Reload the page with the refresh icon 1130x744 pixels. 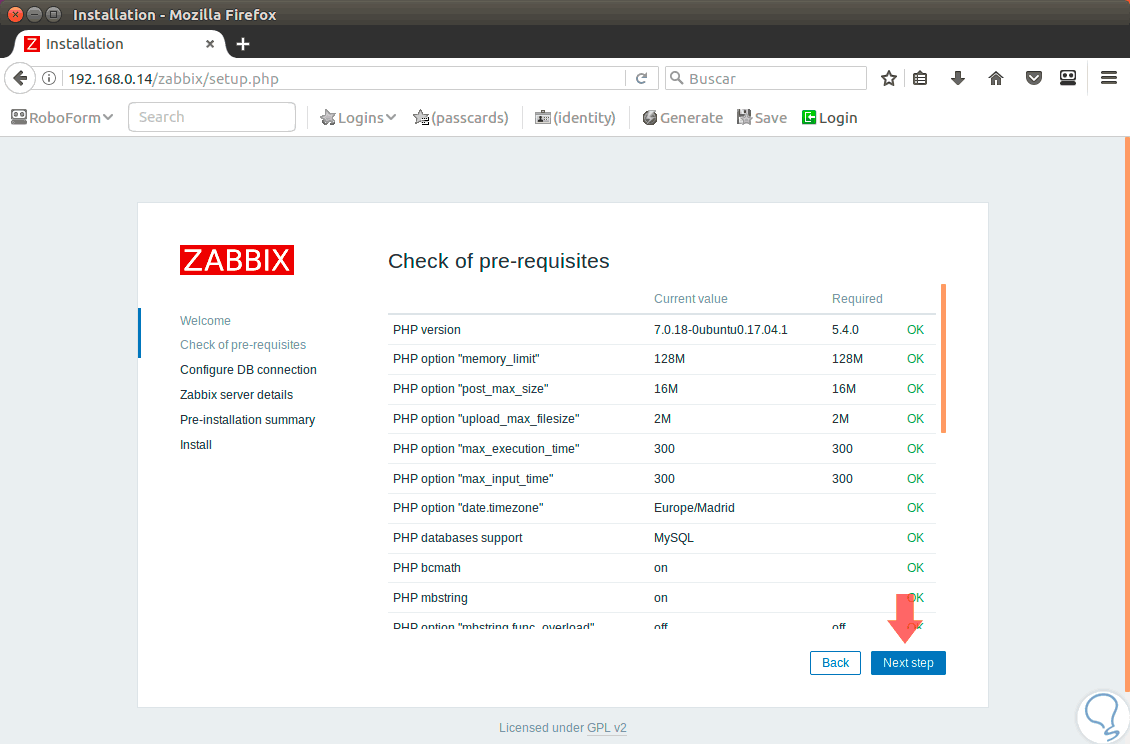tap(641, 78)
